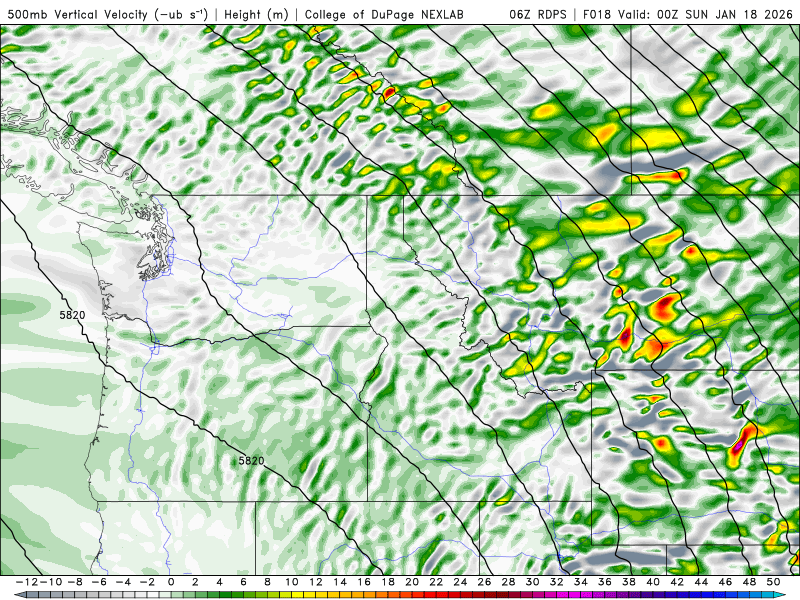Click the 14 value on the color scale
800x600 pixels.
click(x=340, y=582)
